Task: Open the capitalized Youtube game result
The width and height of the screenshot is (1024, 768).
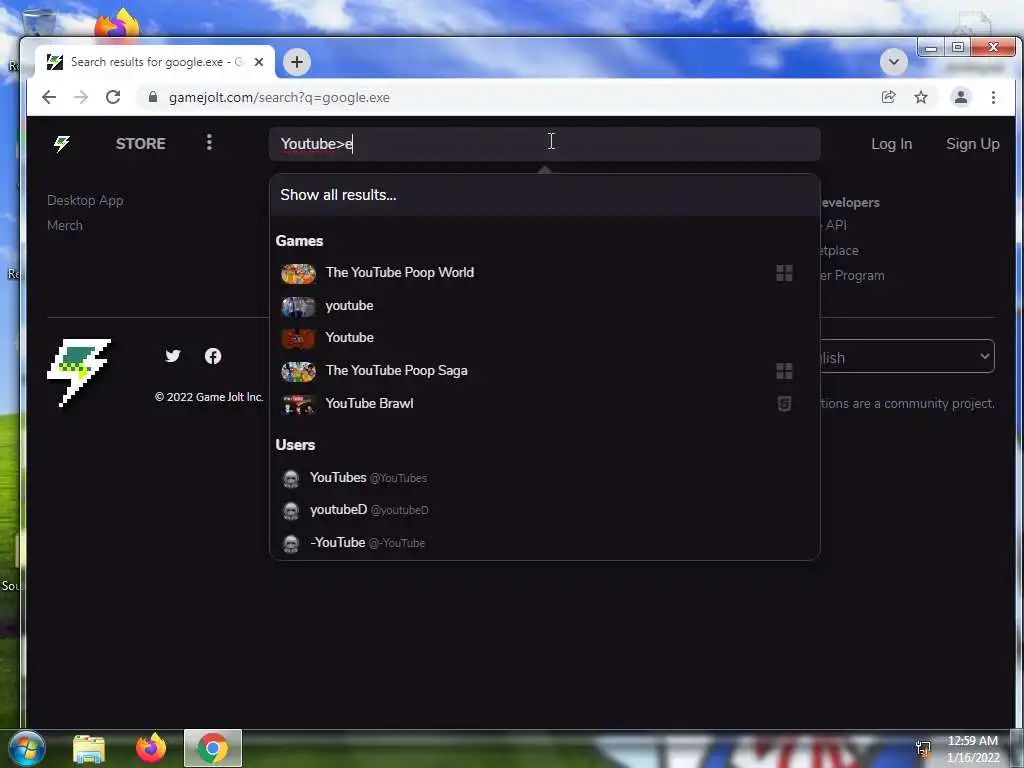Action: (x=545, y=338)
